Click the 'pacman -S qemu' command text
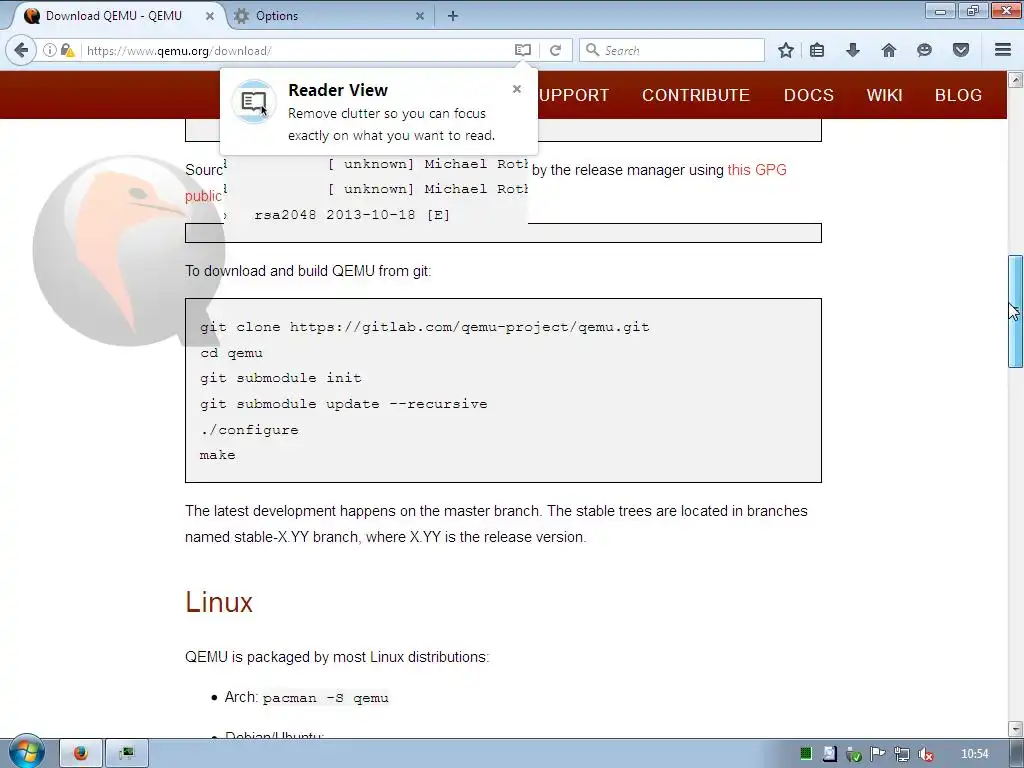1024x768 pixels. pyautogui.click(x=325, y=697)
